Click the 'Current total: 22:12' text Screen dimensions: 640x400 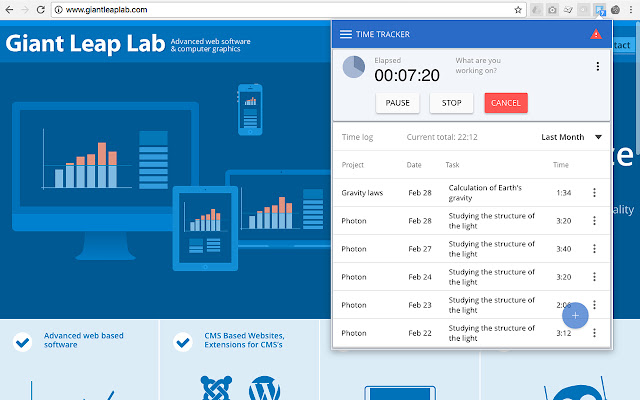[442, 137]
